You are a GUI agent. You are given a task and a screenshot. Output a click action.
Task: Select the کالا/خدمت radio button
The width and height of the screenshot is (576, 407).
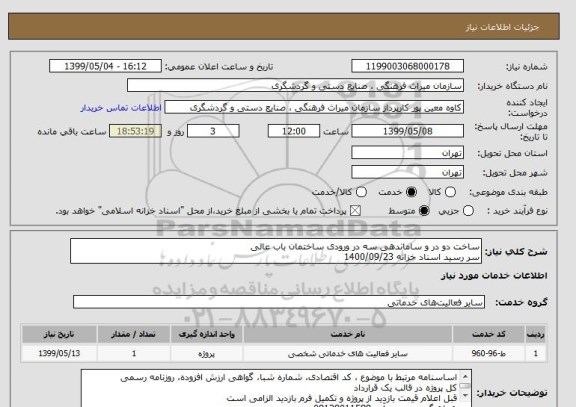(361, 192)
